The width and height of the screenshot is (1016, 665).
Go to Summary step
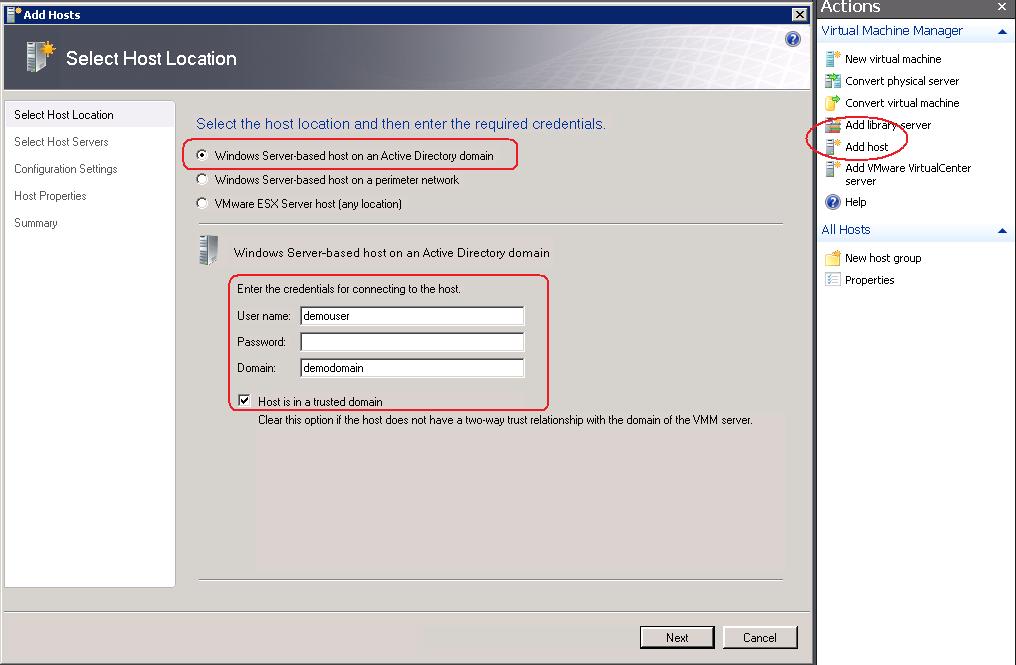pyautogui.click(x=36, y=223)
